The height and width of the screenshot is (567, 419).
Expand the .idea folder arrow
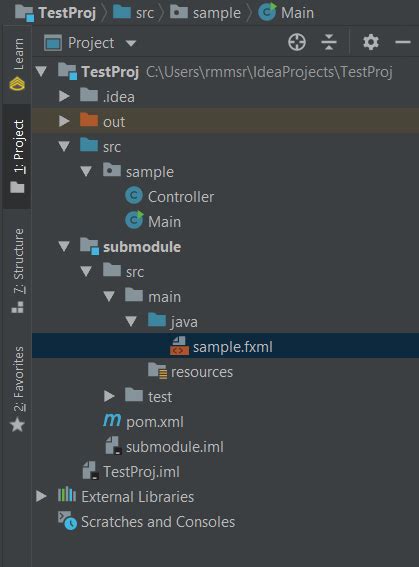[x=64, y=96]
